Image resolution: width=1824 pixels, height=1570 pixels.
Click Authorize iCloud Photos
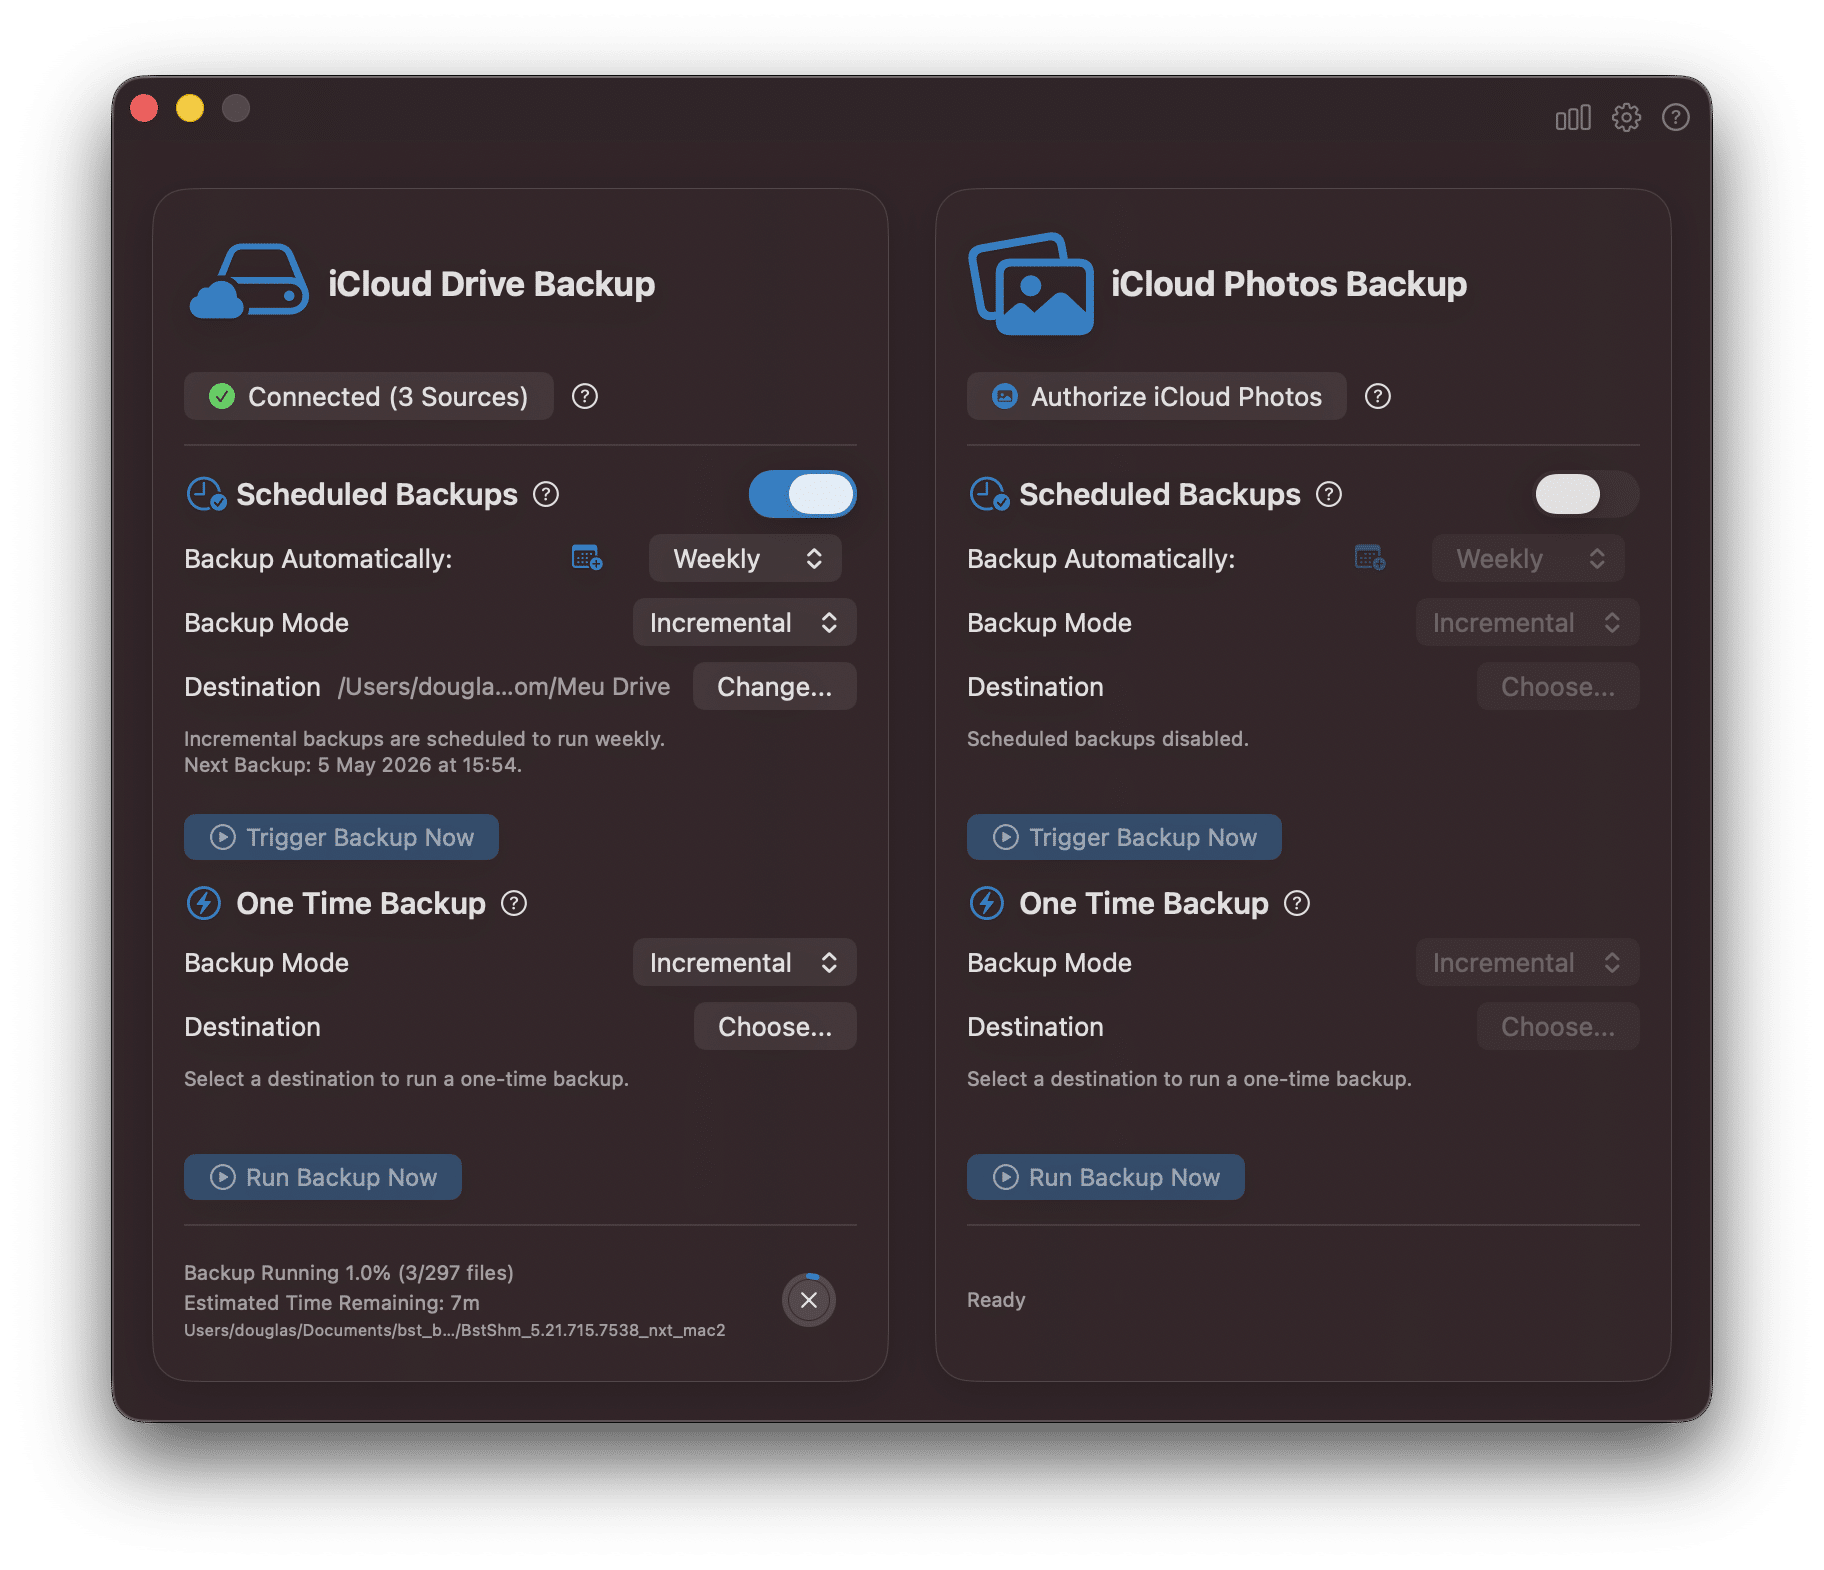point(1156,397)
